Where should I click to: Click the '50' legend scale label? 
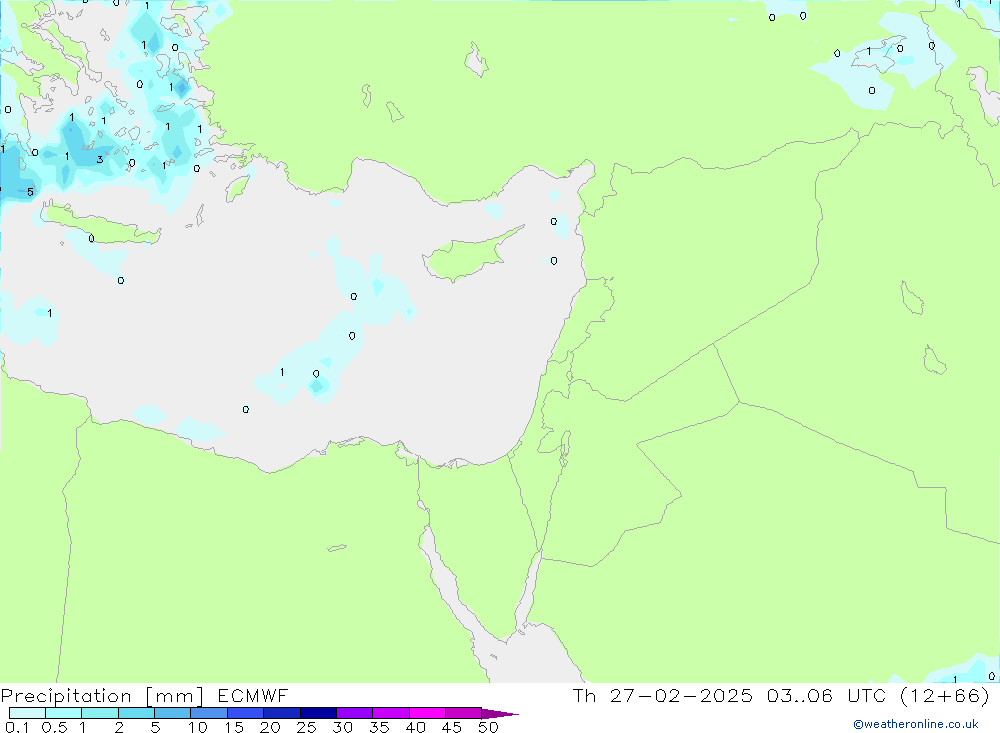coord(488,727)
